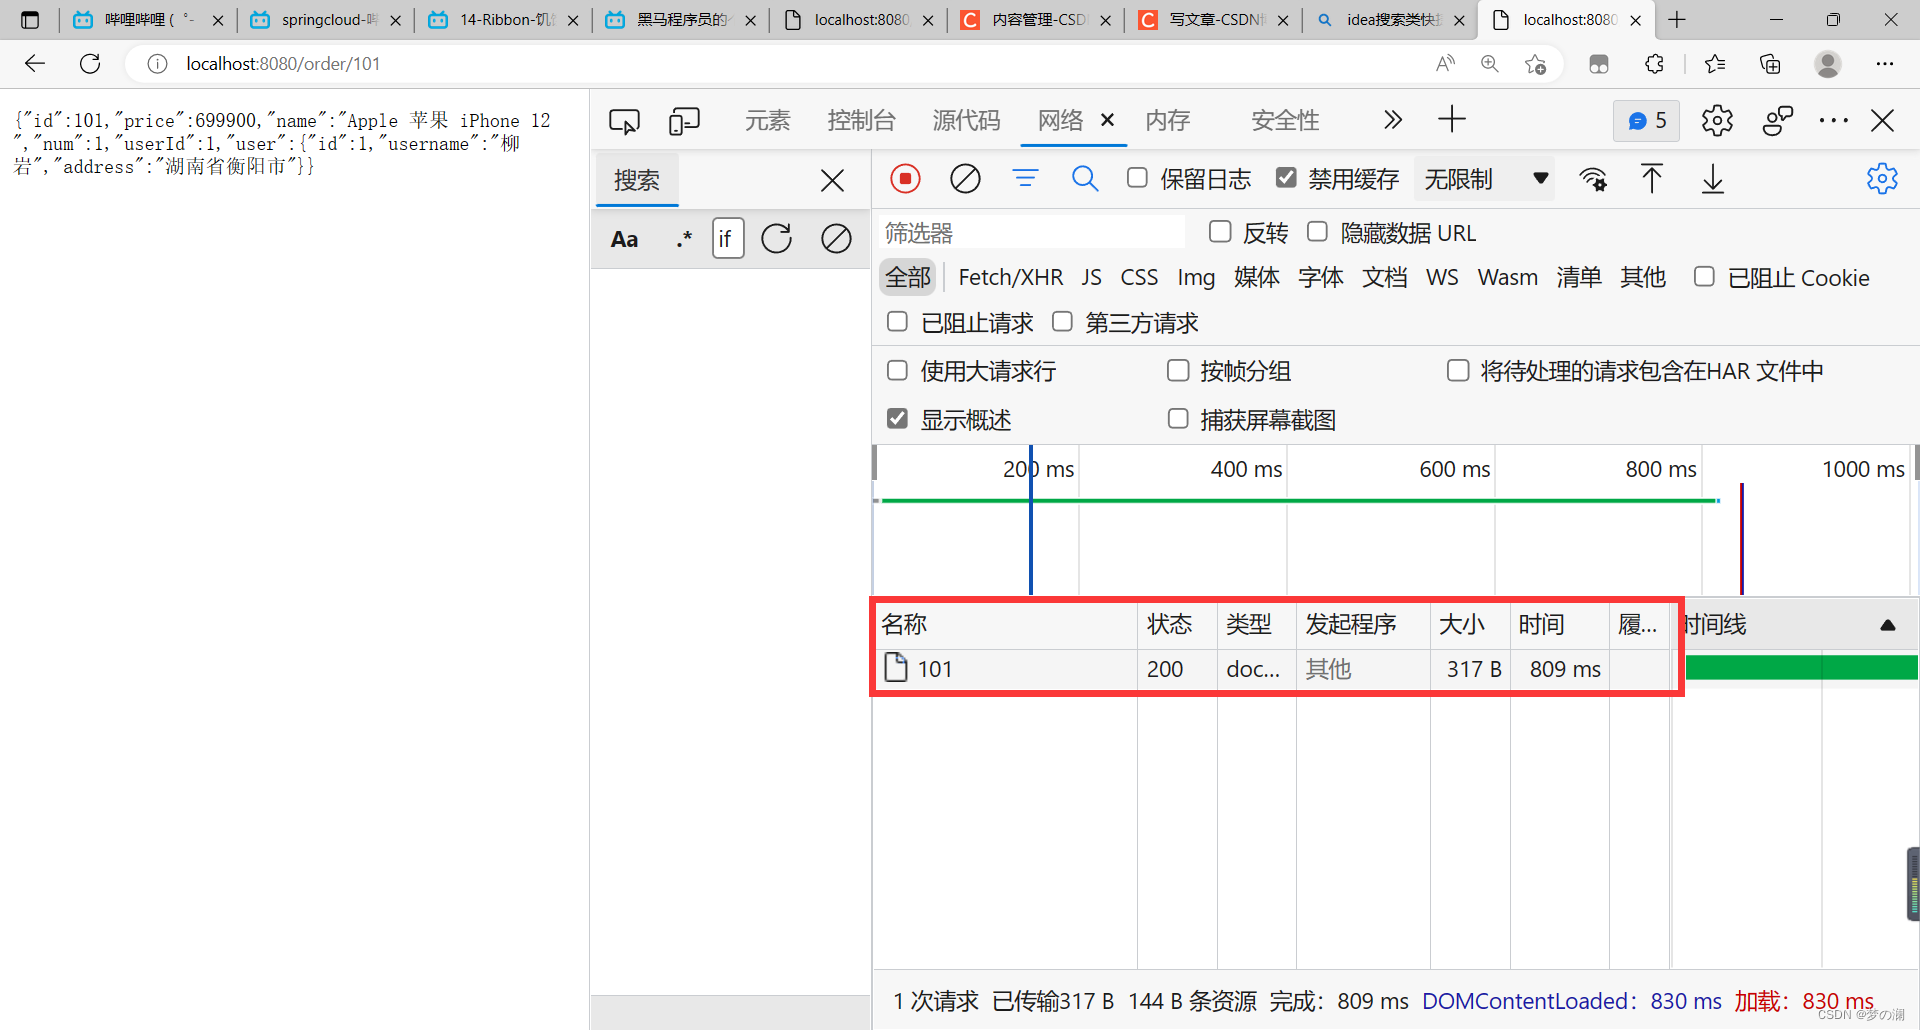Image resolution: width=1920 pixels, height=1030 pixels.
Task: Enable 隐藏数据 URL checkbox
Action: [1318, 232]
